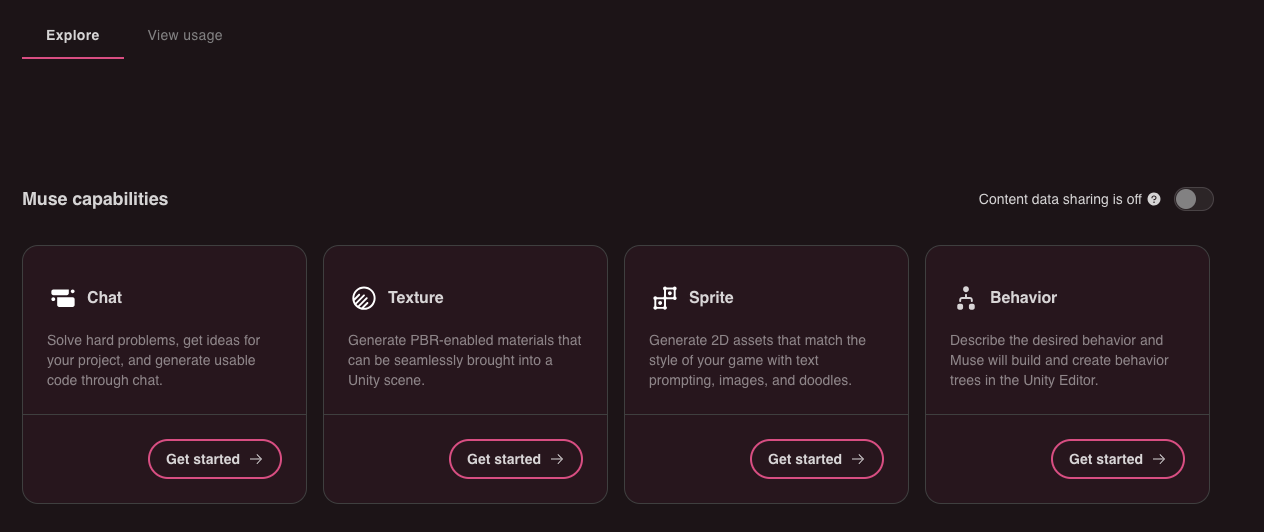
Task: Enable the content data sharing toggle
Action: (x=1193, y=199)
